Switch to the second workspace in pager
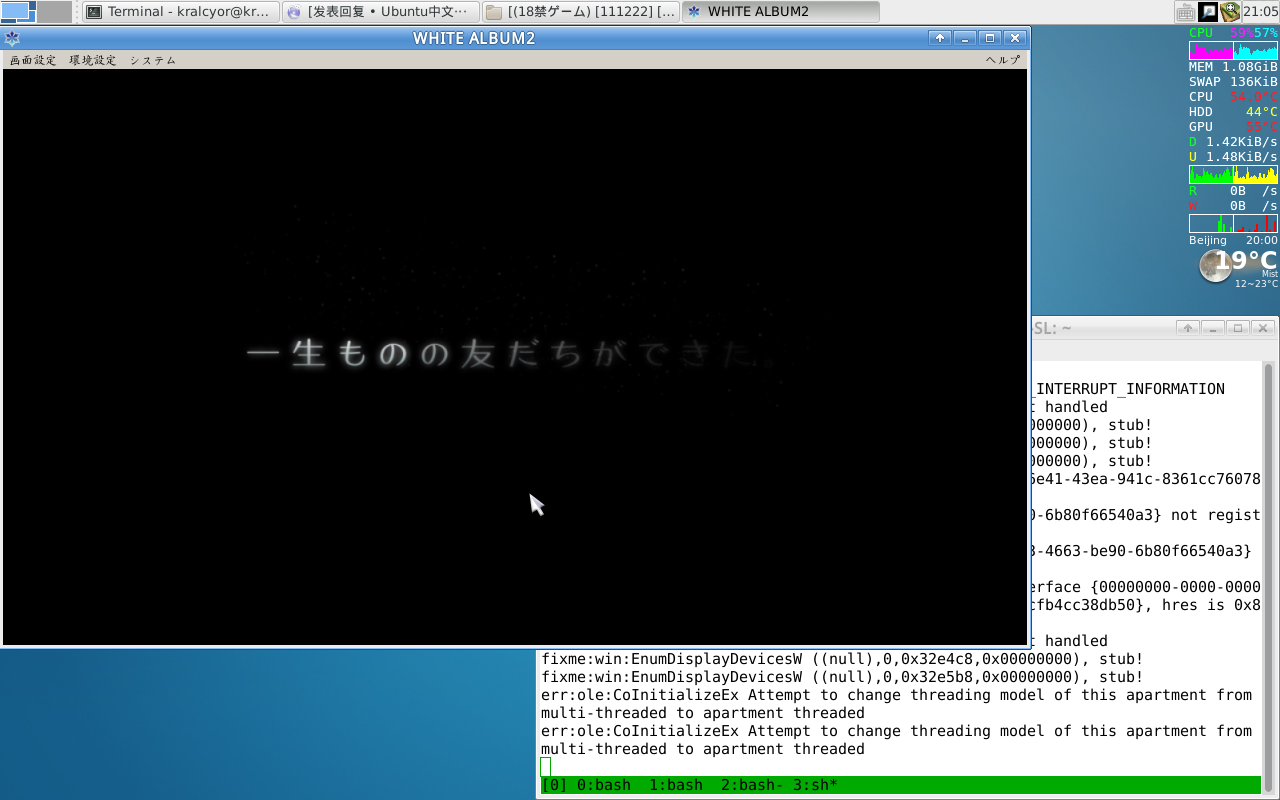Screen dimensions: 1280x800 (55, 12)
